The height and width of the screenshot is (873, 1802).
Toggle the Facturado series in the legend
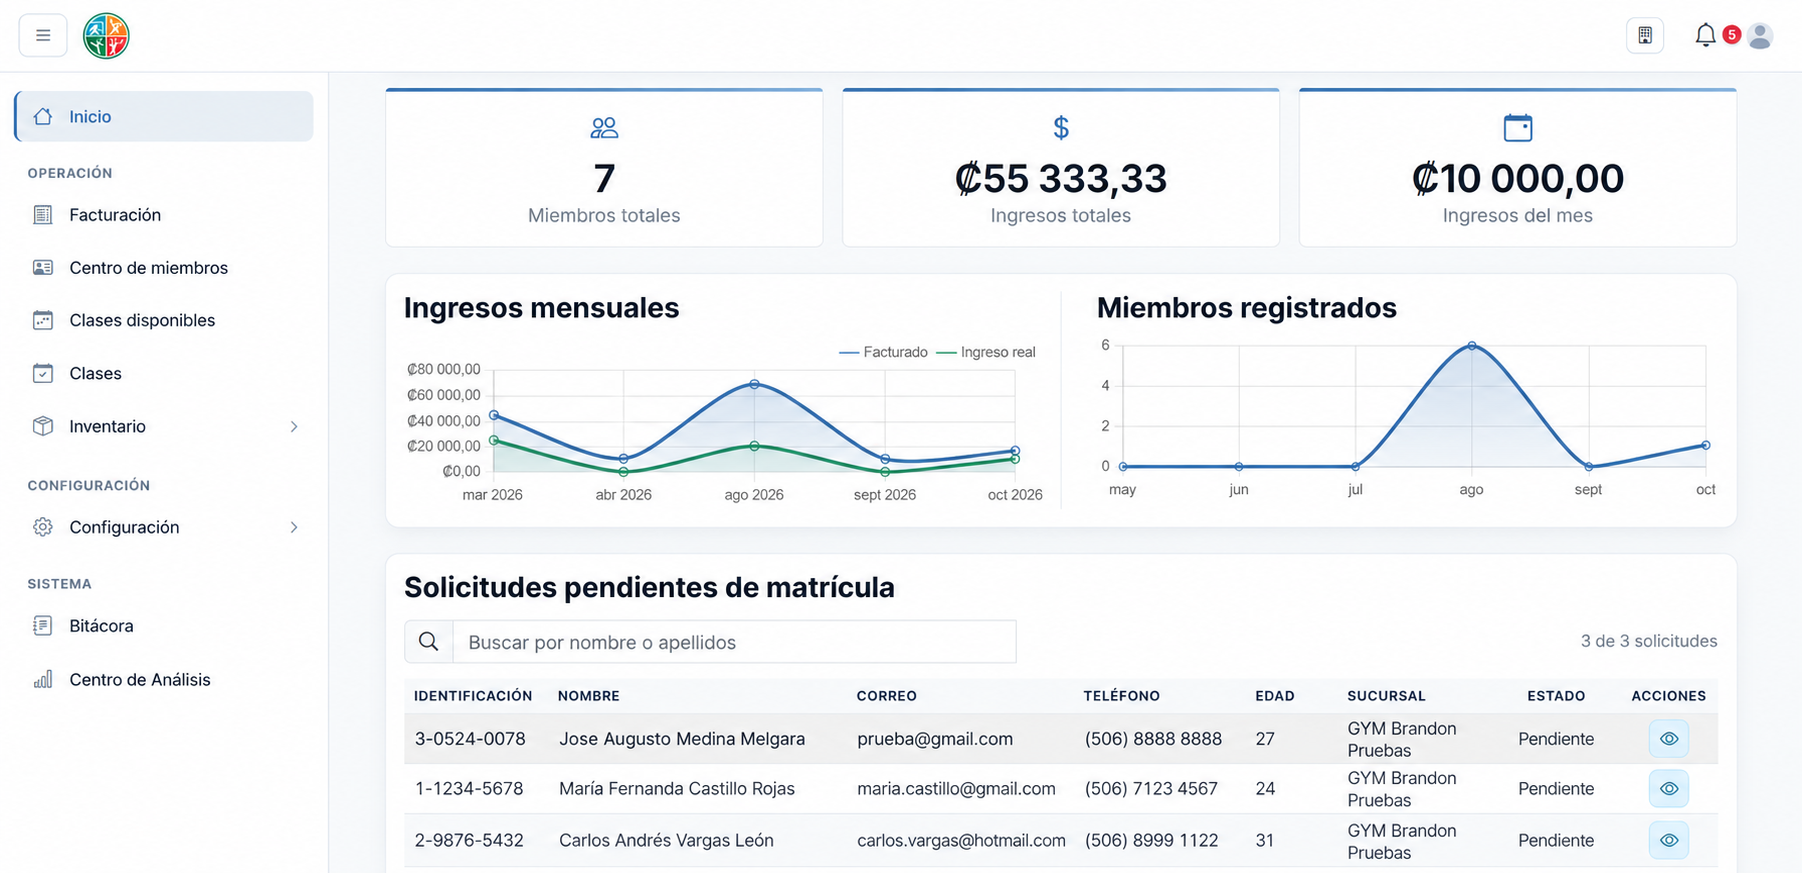[883, 352]
